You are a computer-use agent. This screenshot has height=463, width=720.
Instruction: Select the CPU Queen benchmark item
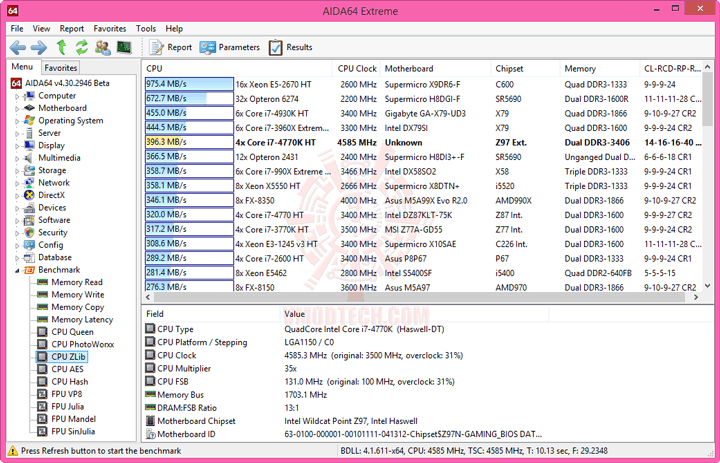tap(72, 332)
